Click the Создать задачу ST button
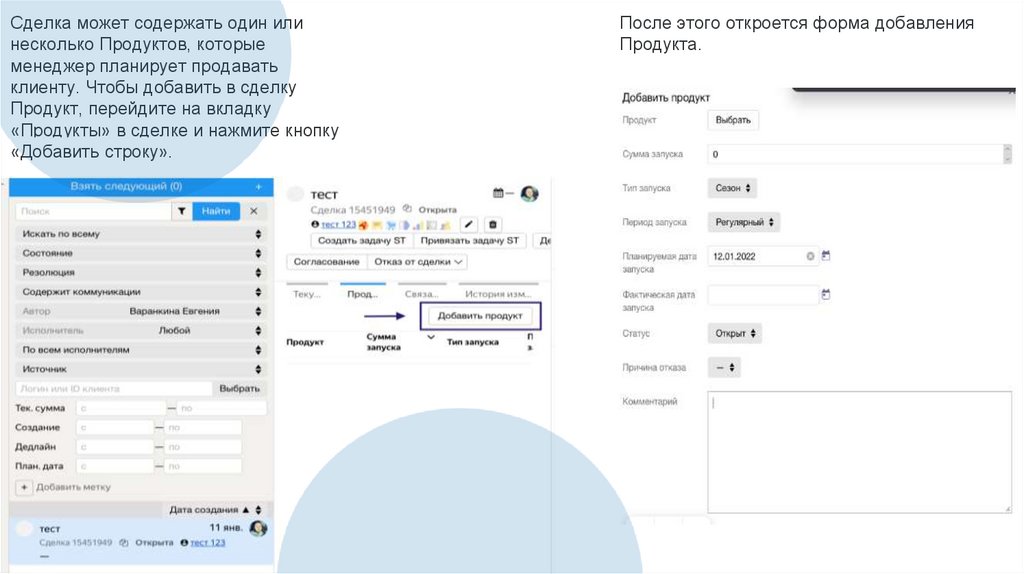The height and width of the screenshot is (574, 1024). [362, 241]
